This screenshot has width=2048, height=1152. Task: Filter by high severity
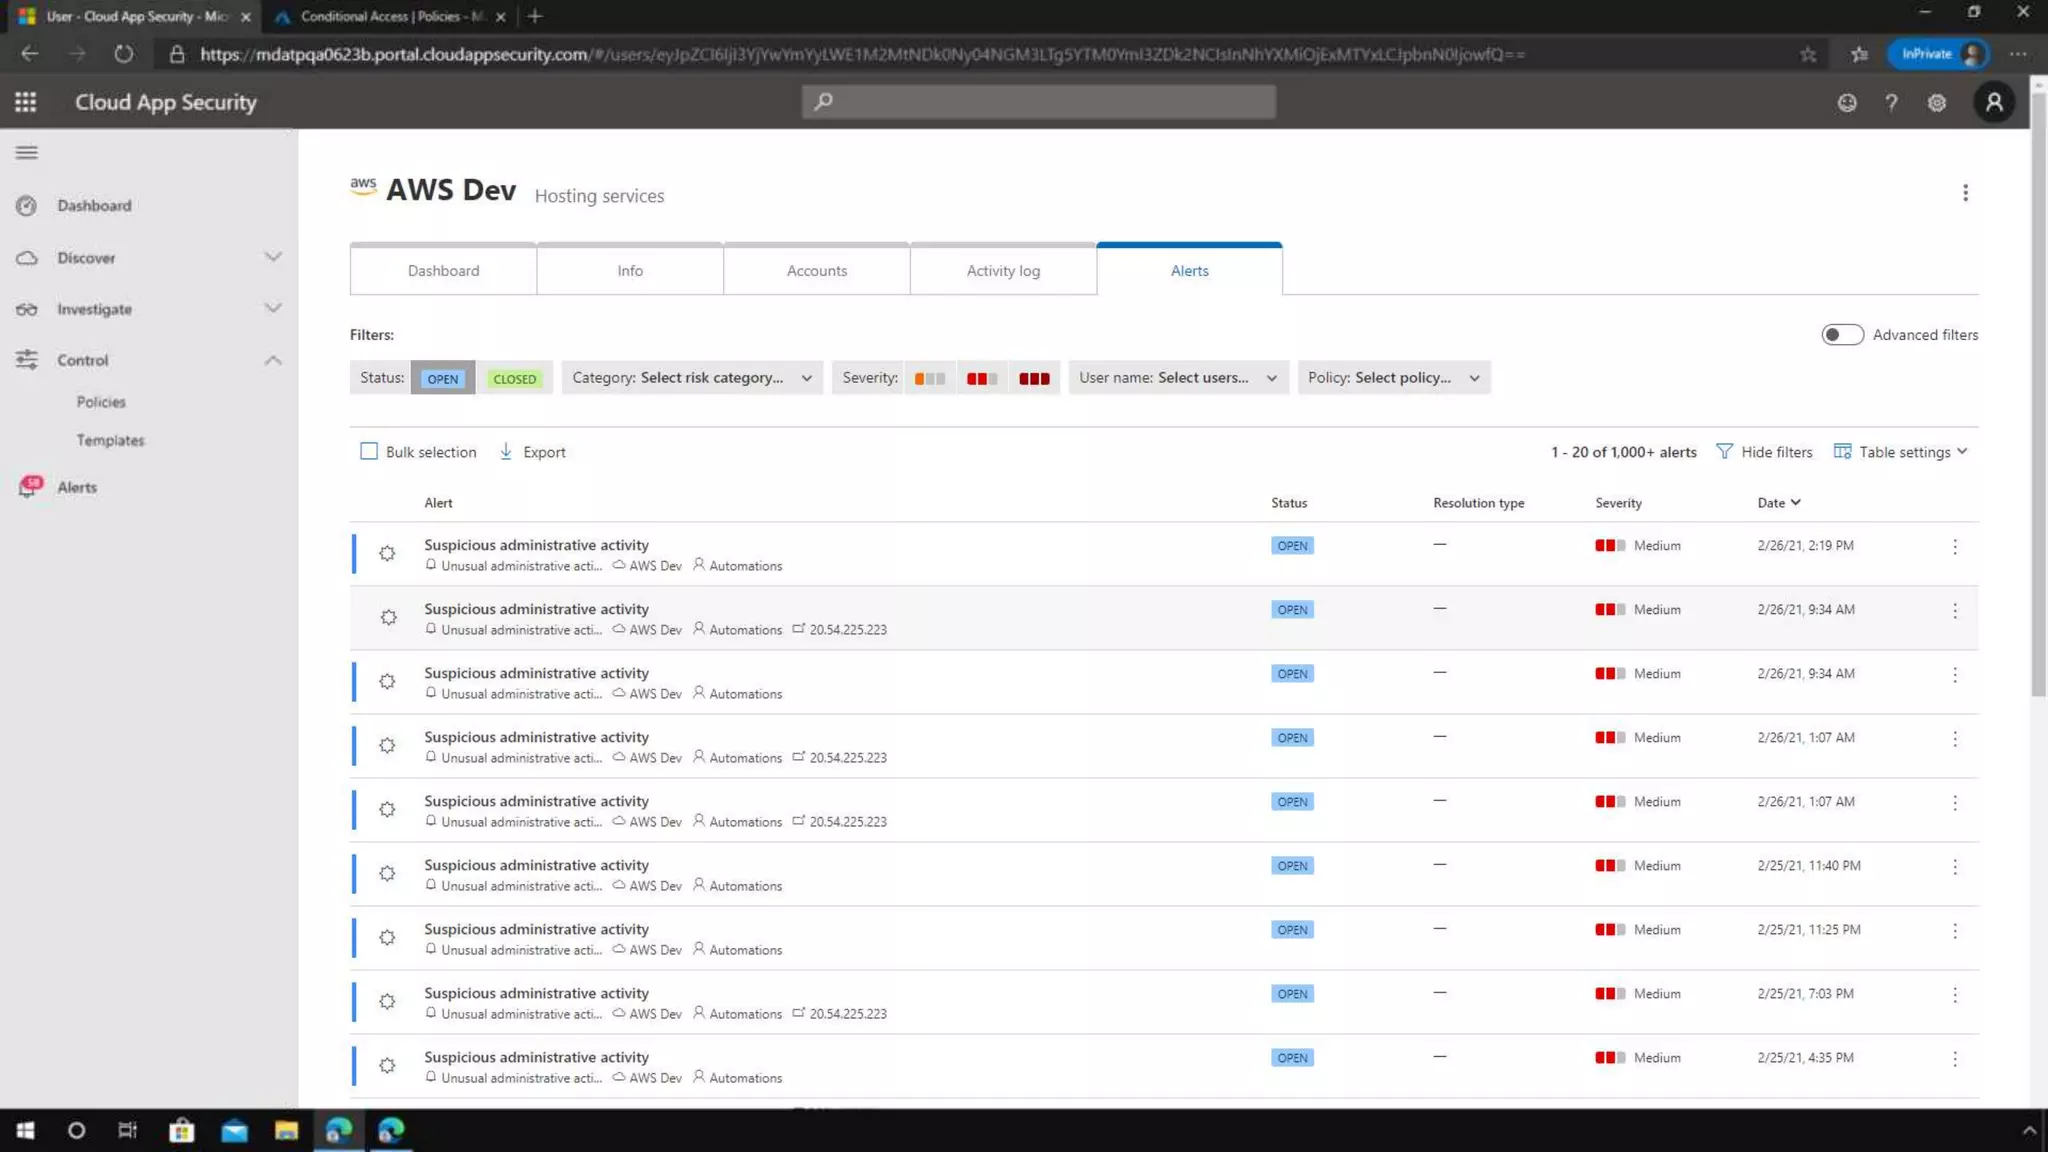click(x=1034, y=378)
